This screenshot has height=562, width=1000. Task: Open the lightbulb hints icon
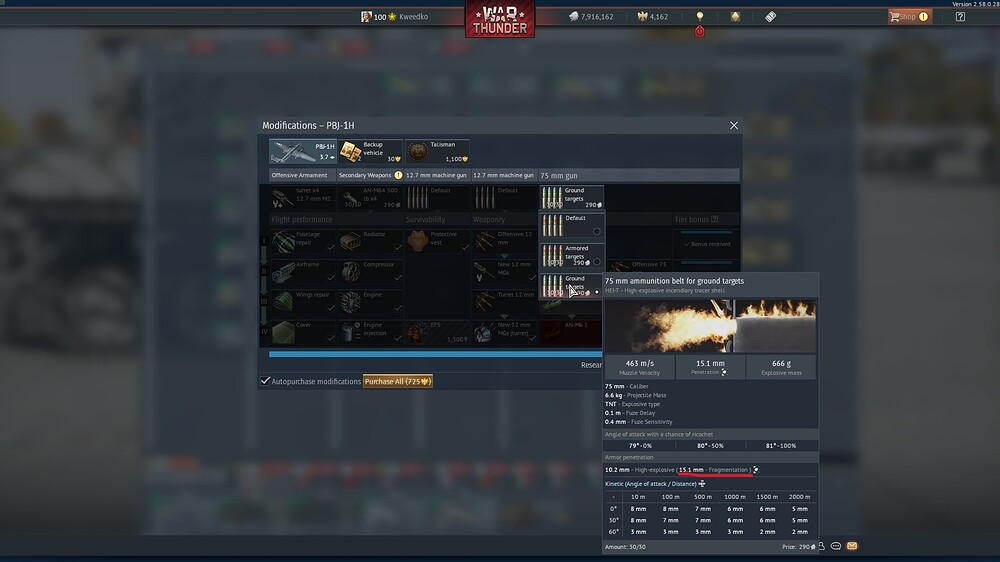(x=700, y=16)
